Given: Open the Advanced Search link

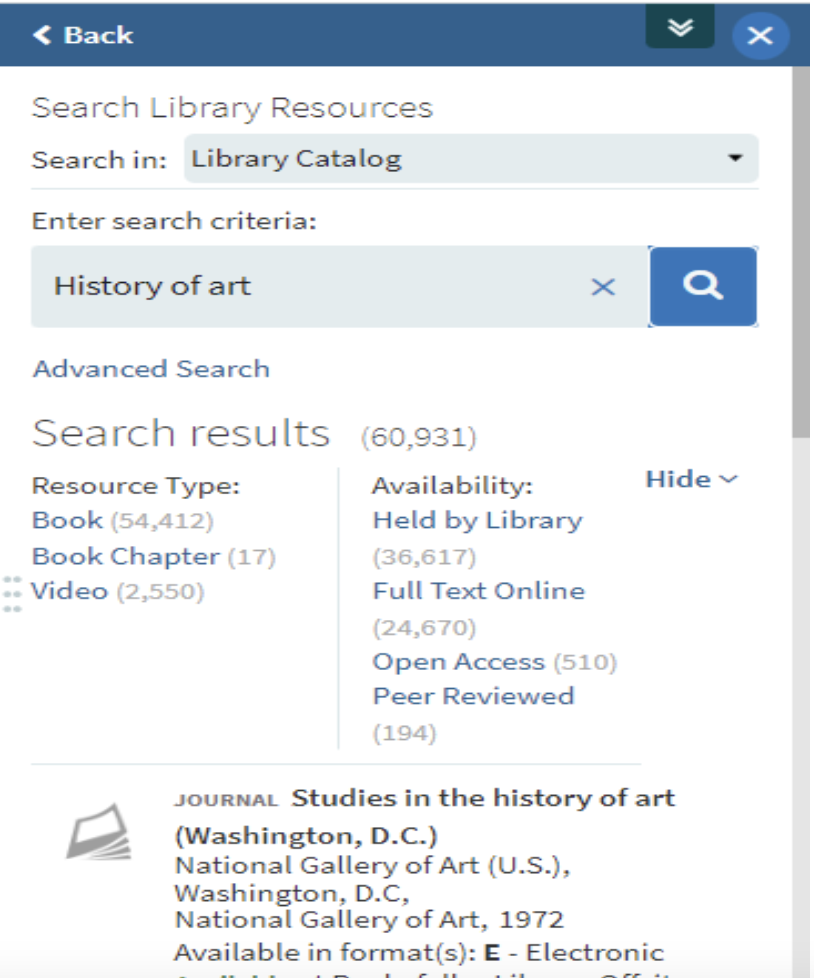Looking at the screenshot, I should click(x=151, y=368).
